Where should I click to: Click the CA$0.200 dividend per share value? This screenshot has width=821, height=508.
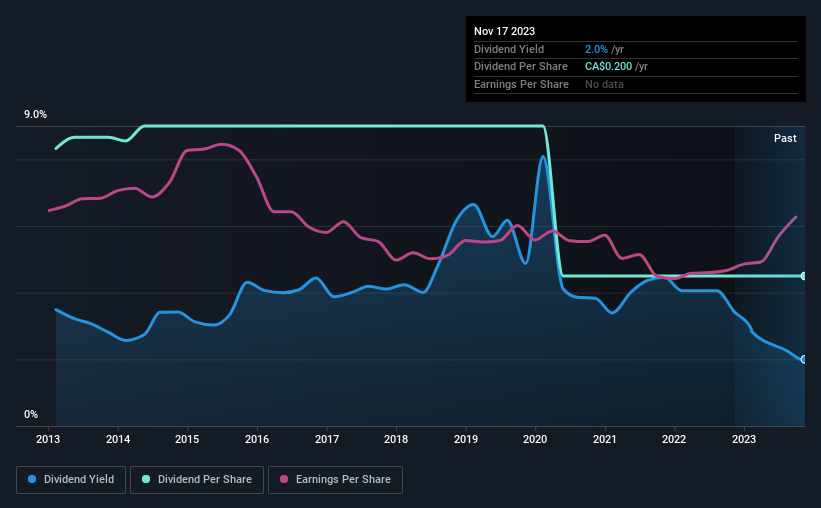608,67
